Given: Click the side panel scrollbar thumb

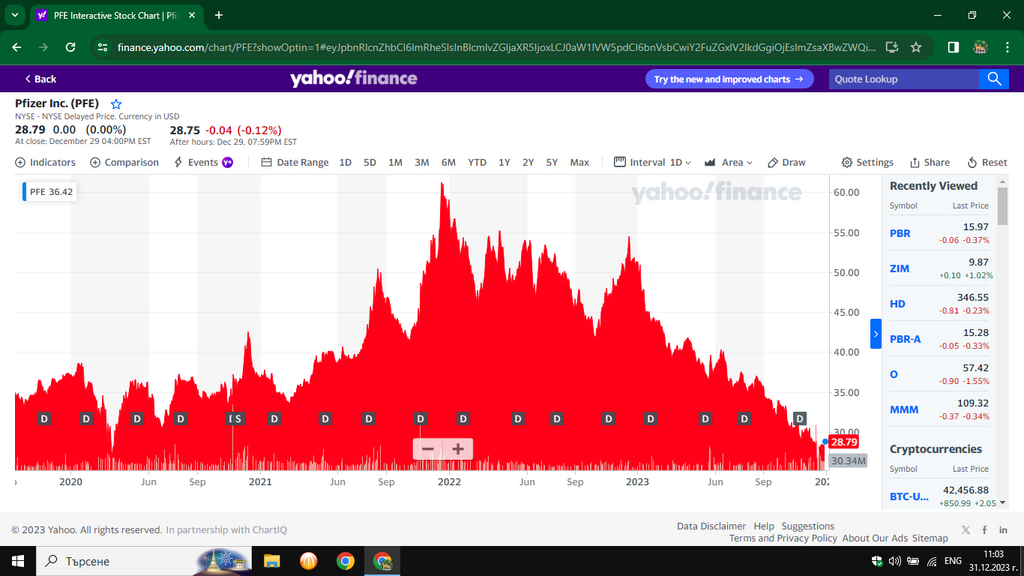Looking at the screenshot, I should (x=1002, y=204).
